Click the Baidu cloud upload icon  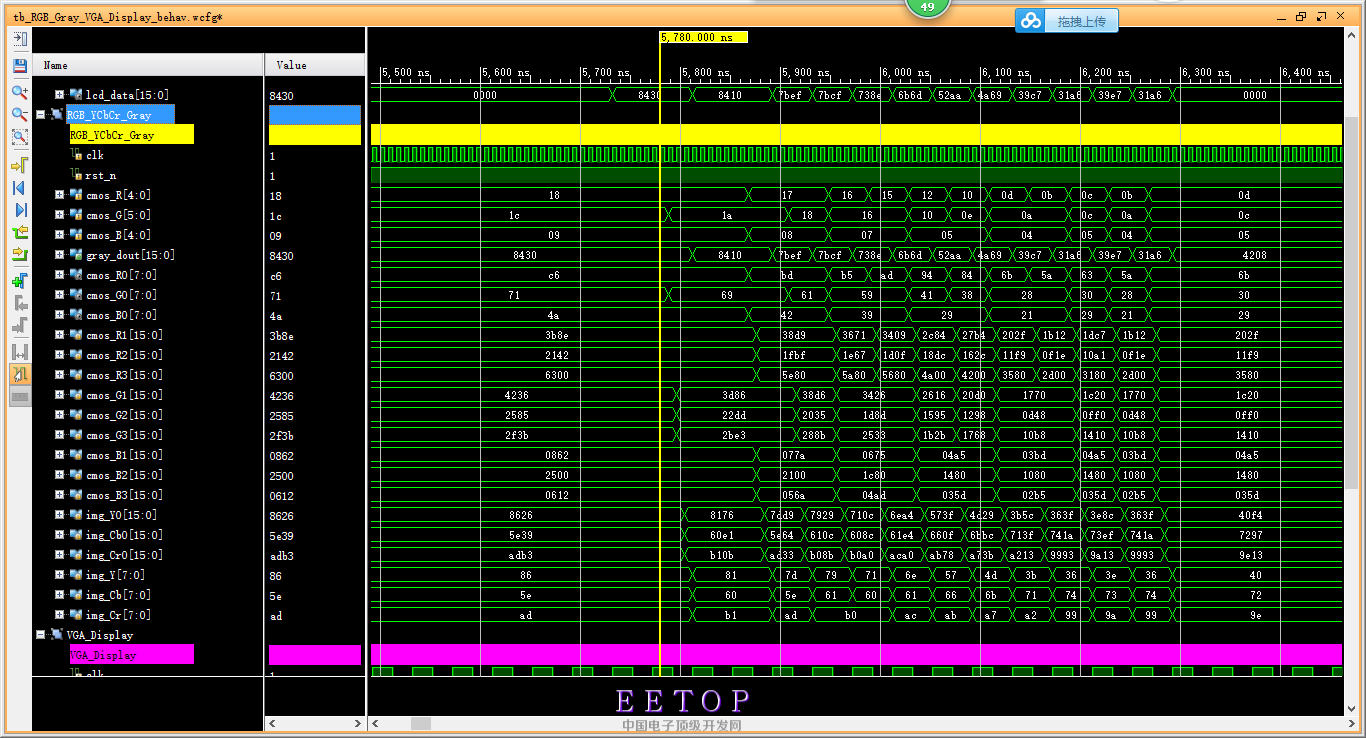(1031, 21)
